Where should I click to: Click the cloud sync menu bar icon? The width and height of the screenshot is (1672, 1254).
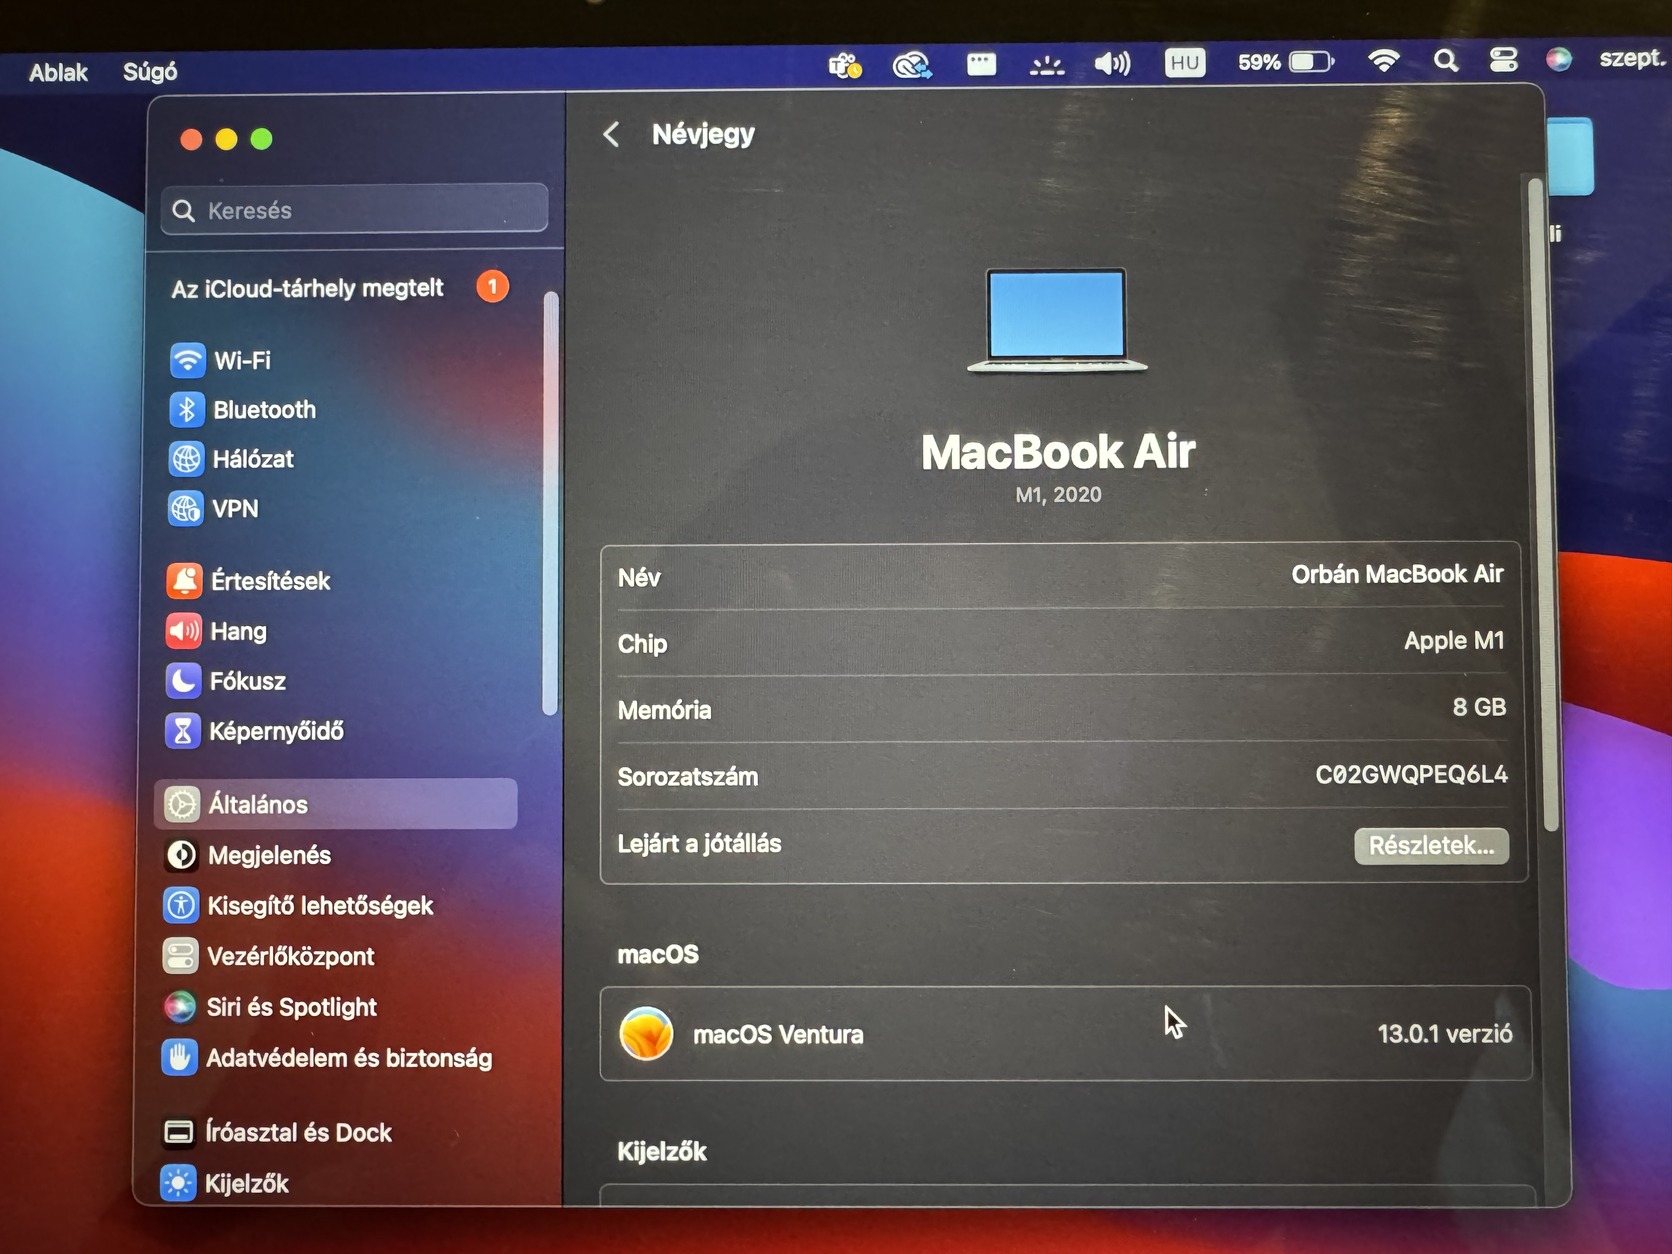(x=912, y=66)
